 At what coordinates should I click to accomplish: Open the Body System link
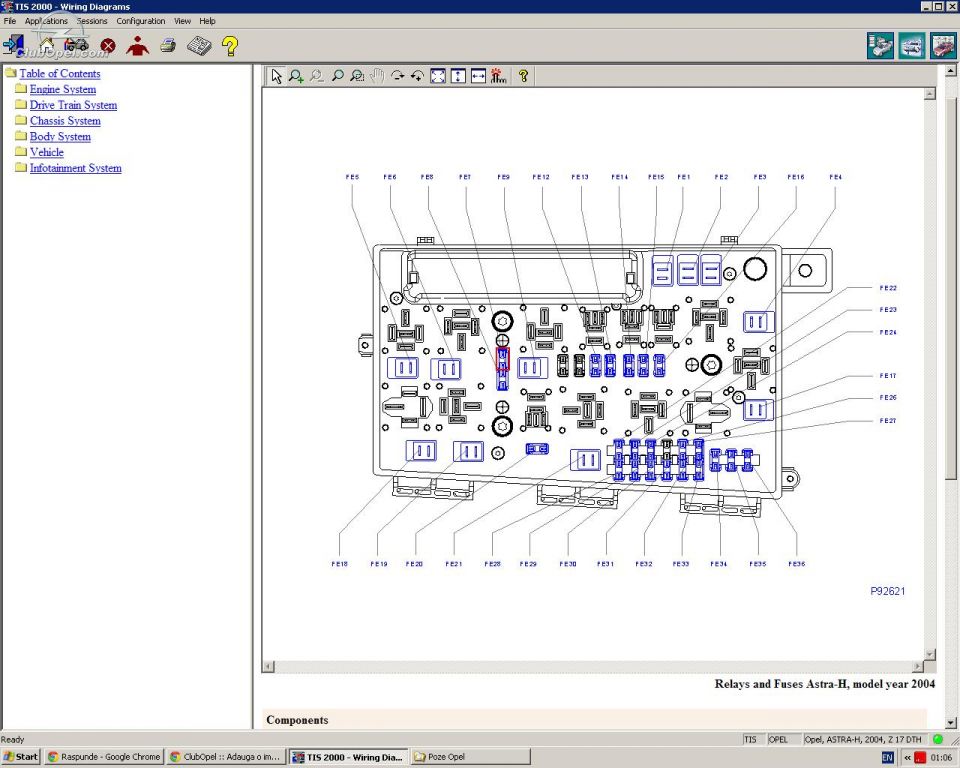tap(60, 137)
